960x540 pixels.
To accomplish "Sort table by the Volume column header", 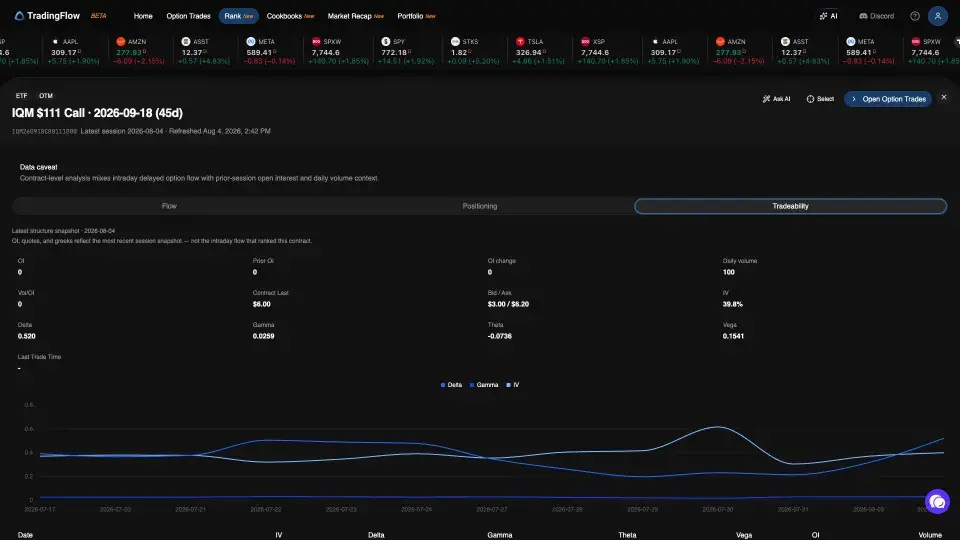I will click(x=930, y=534).
